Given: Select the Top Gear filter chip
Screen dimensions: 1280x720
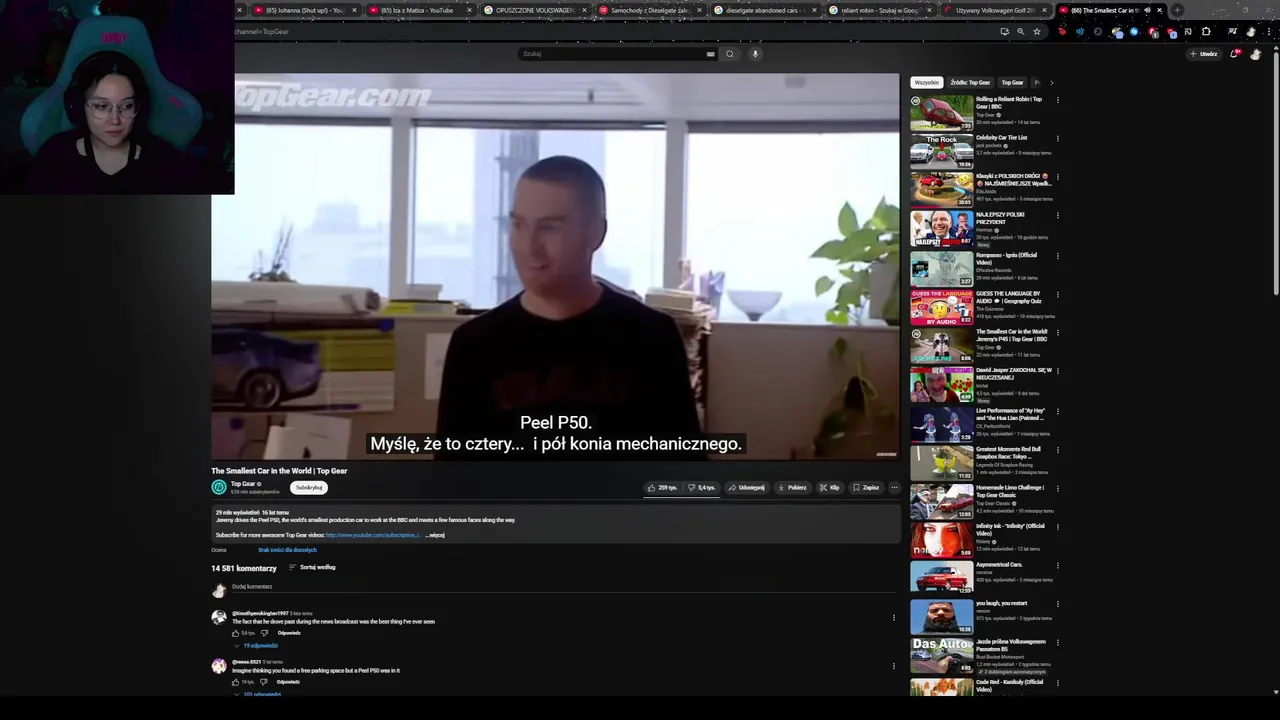Looking at the screenshot, I should [x=1013, y=83].
